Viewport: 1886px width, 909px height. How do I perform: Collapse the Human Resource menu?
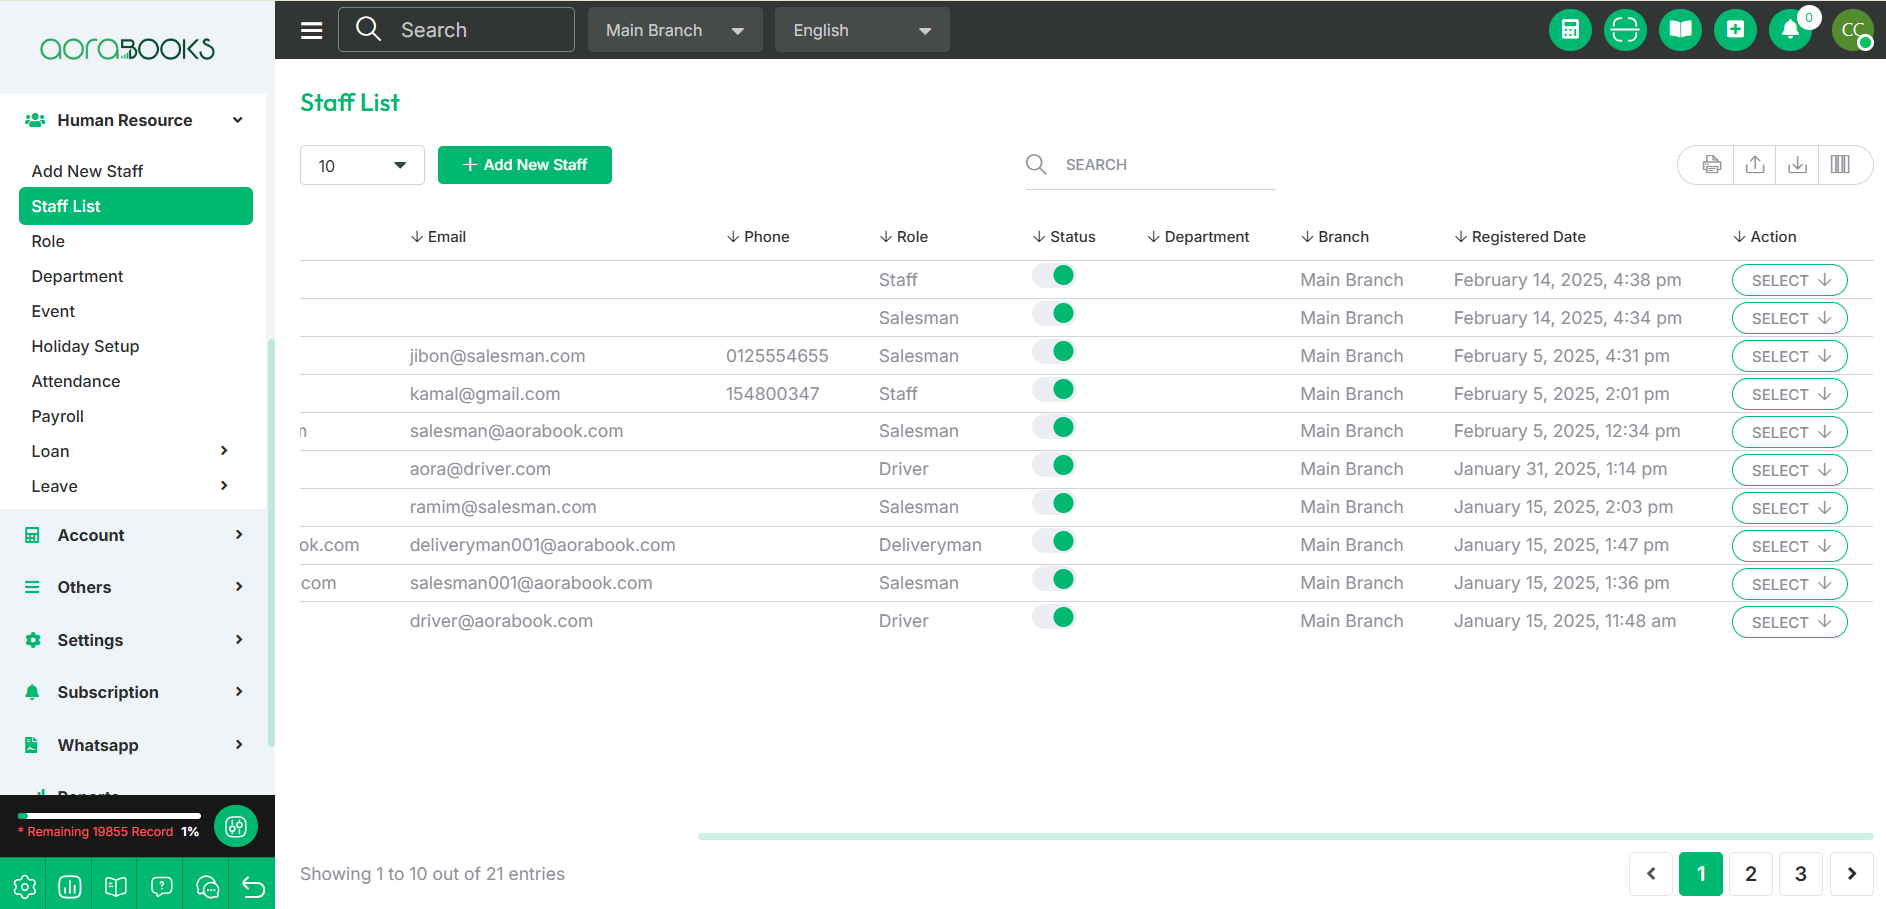click(134, 120)
